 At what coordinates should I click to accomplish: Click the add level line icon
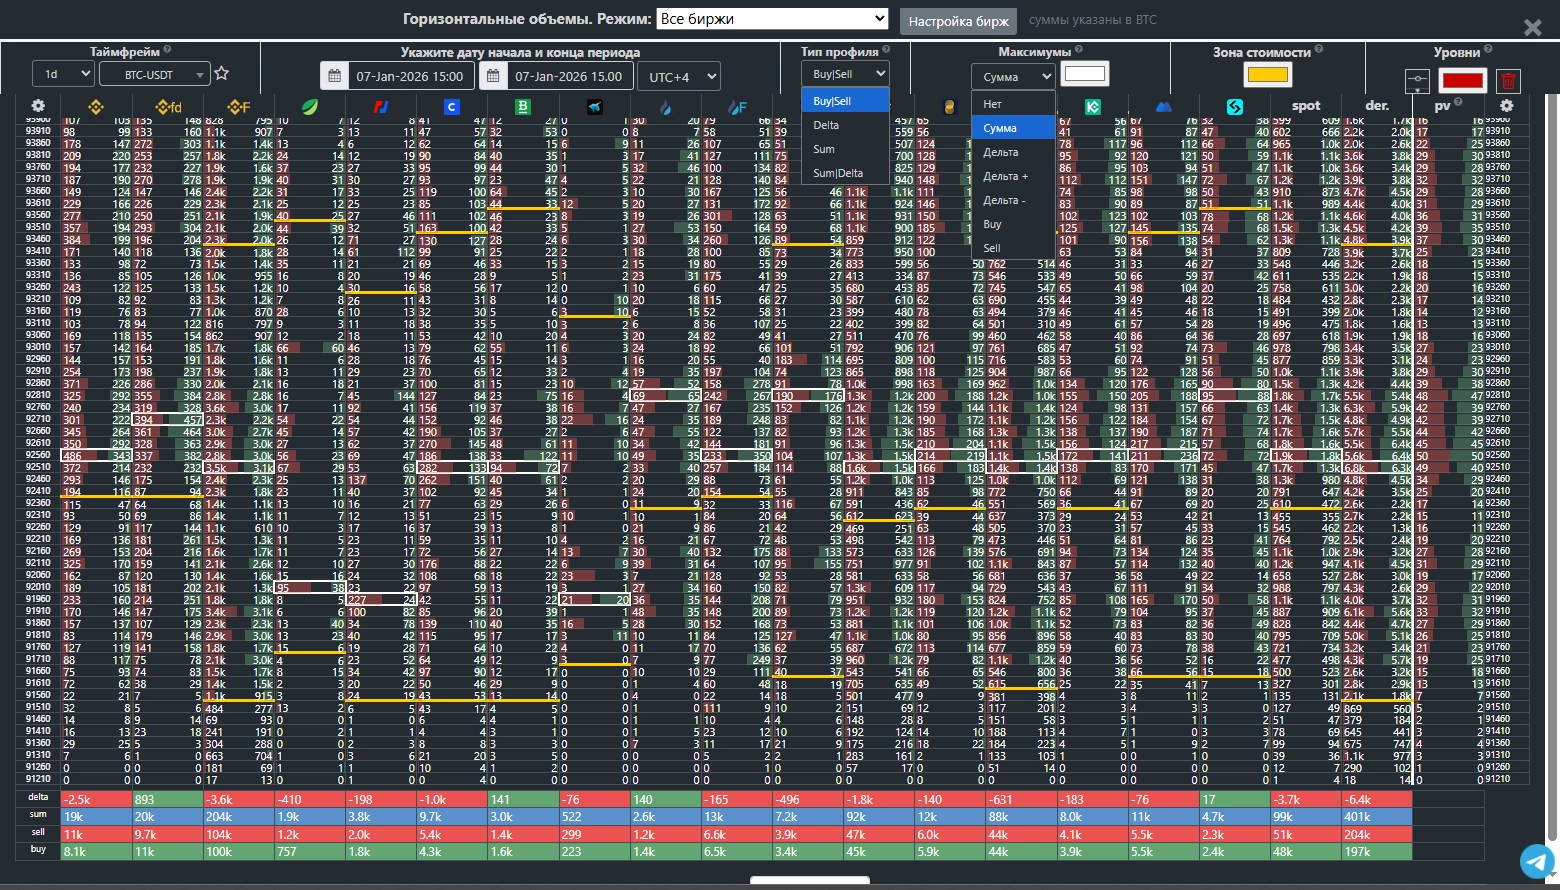tap(1417, 80)
